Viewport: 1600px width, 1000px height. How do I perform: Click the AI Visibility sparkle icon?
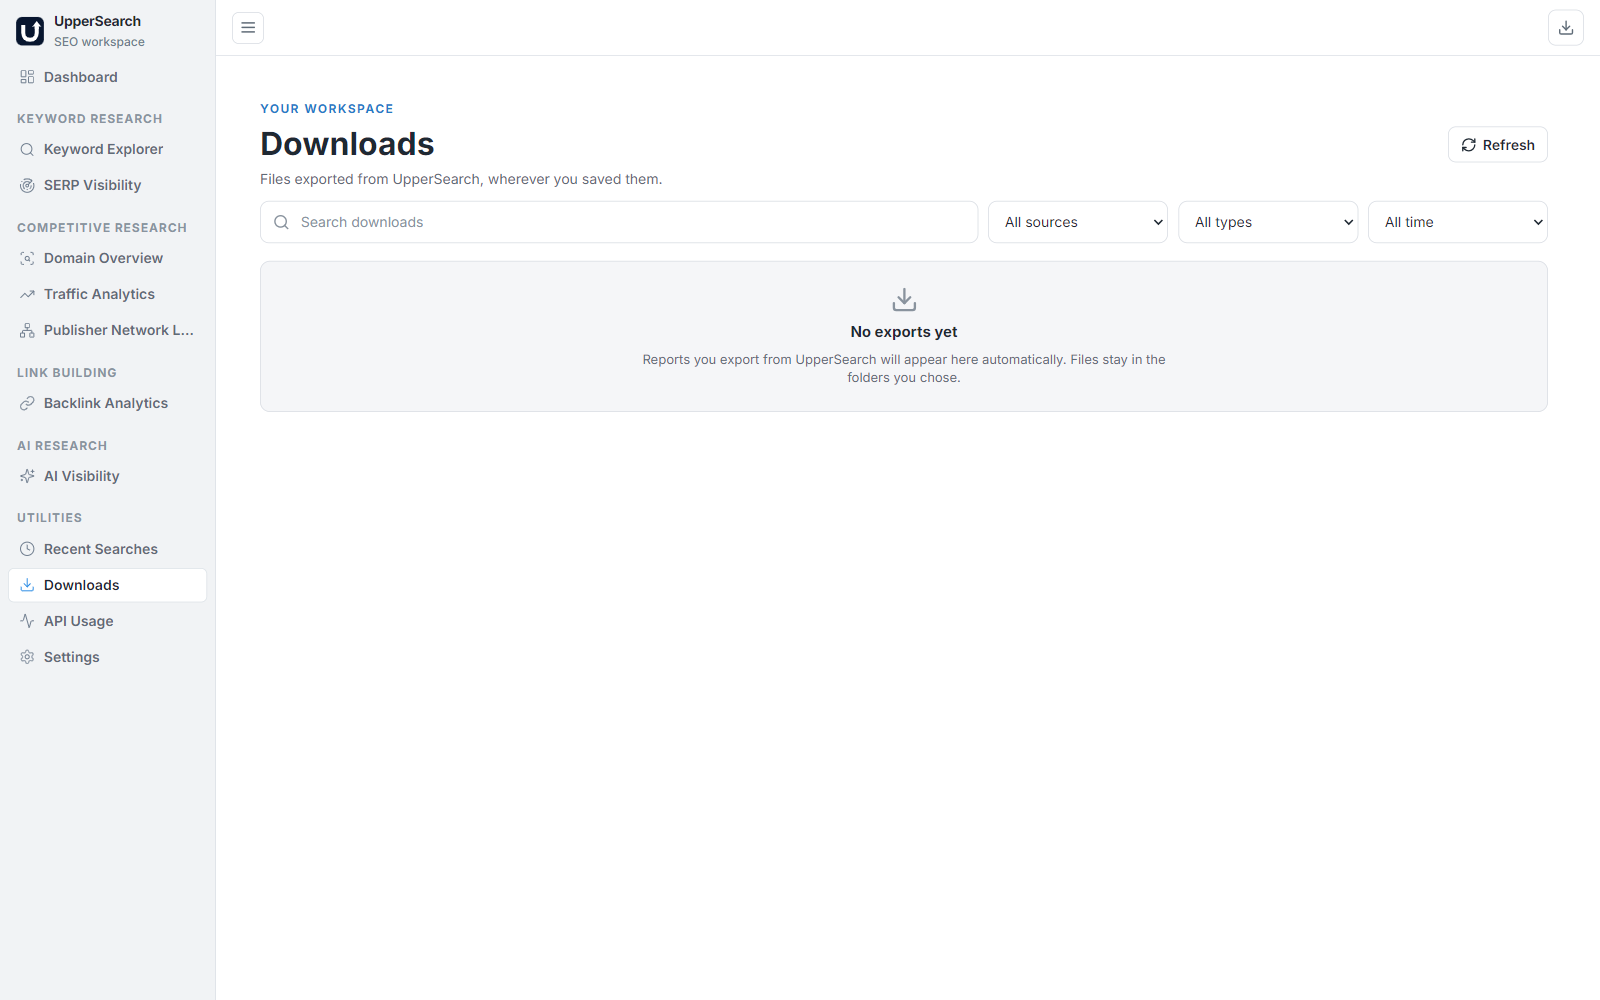pos(27,476)
